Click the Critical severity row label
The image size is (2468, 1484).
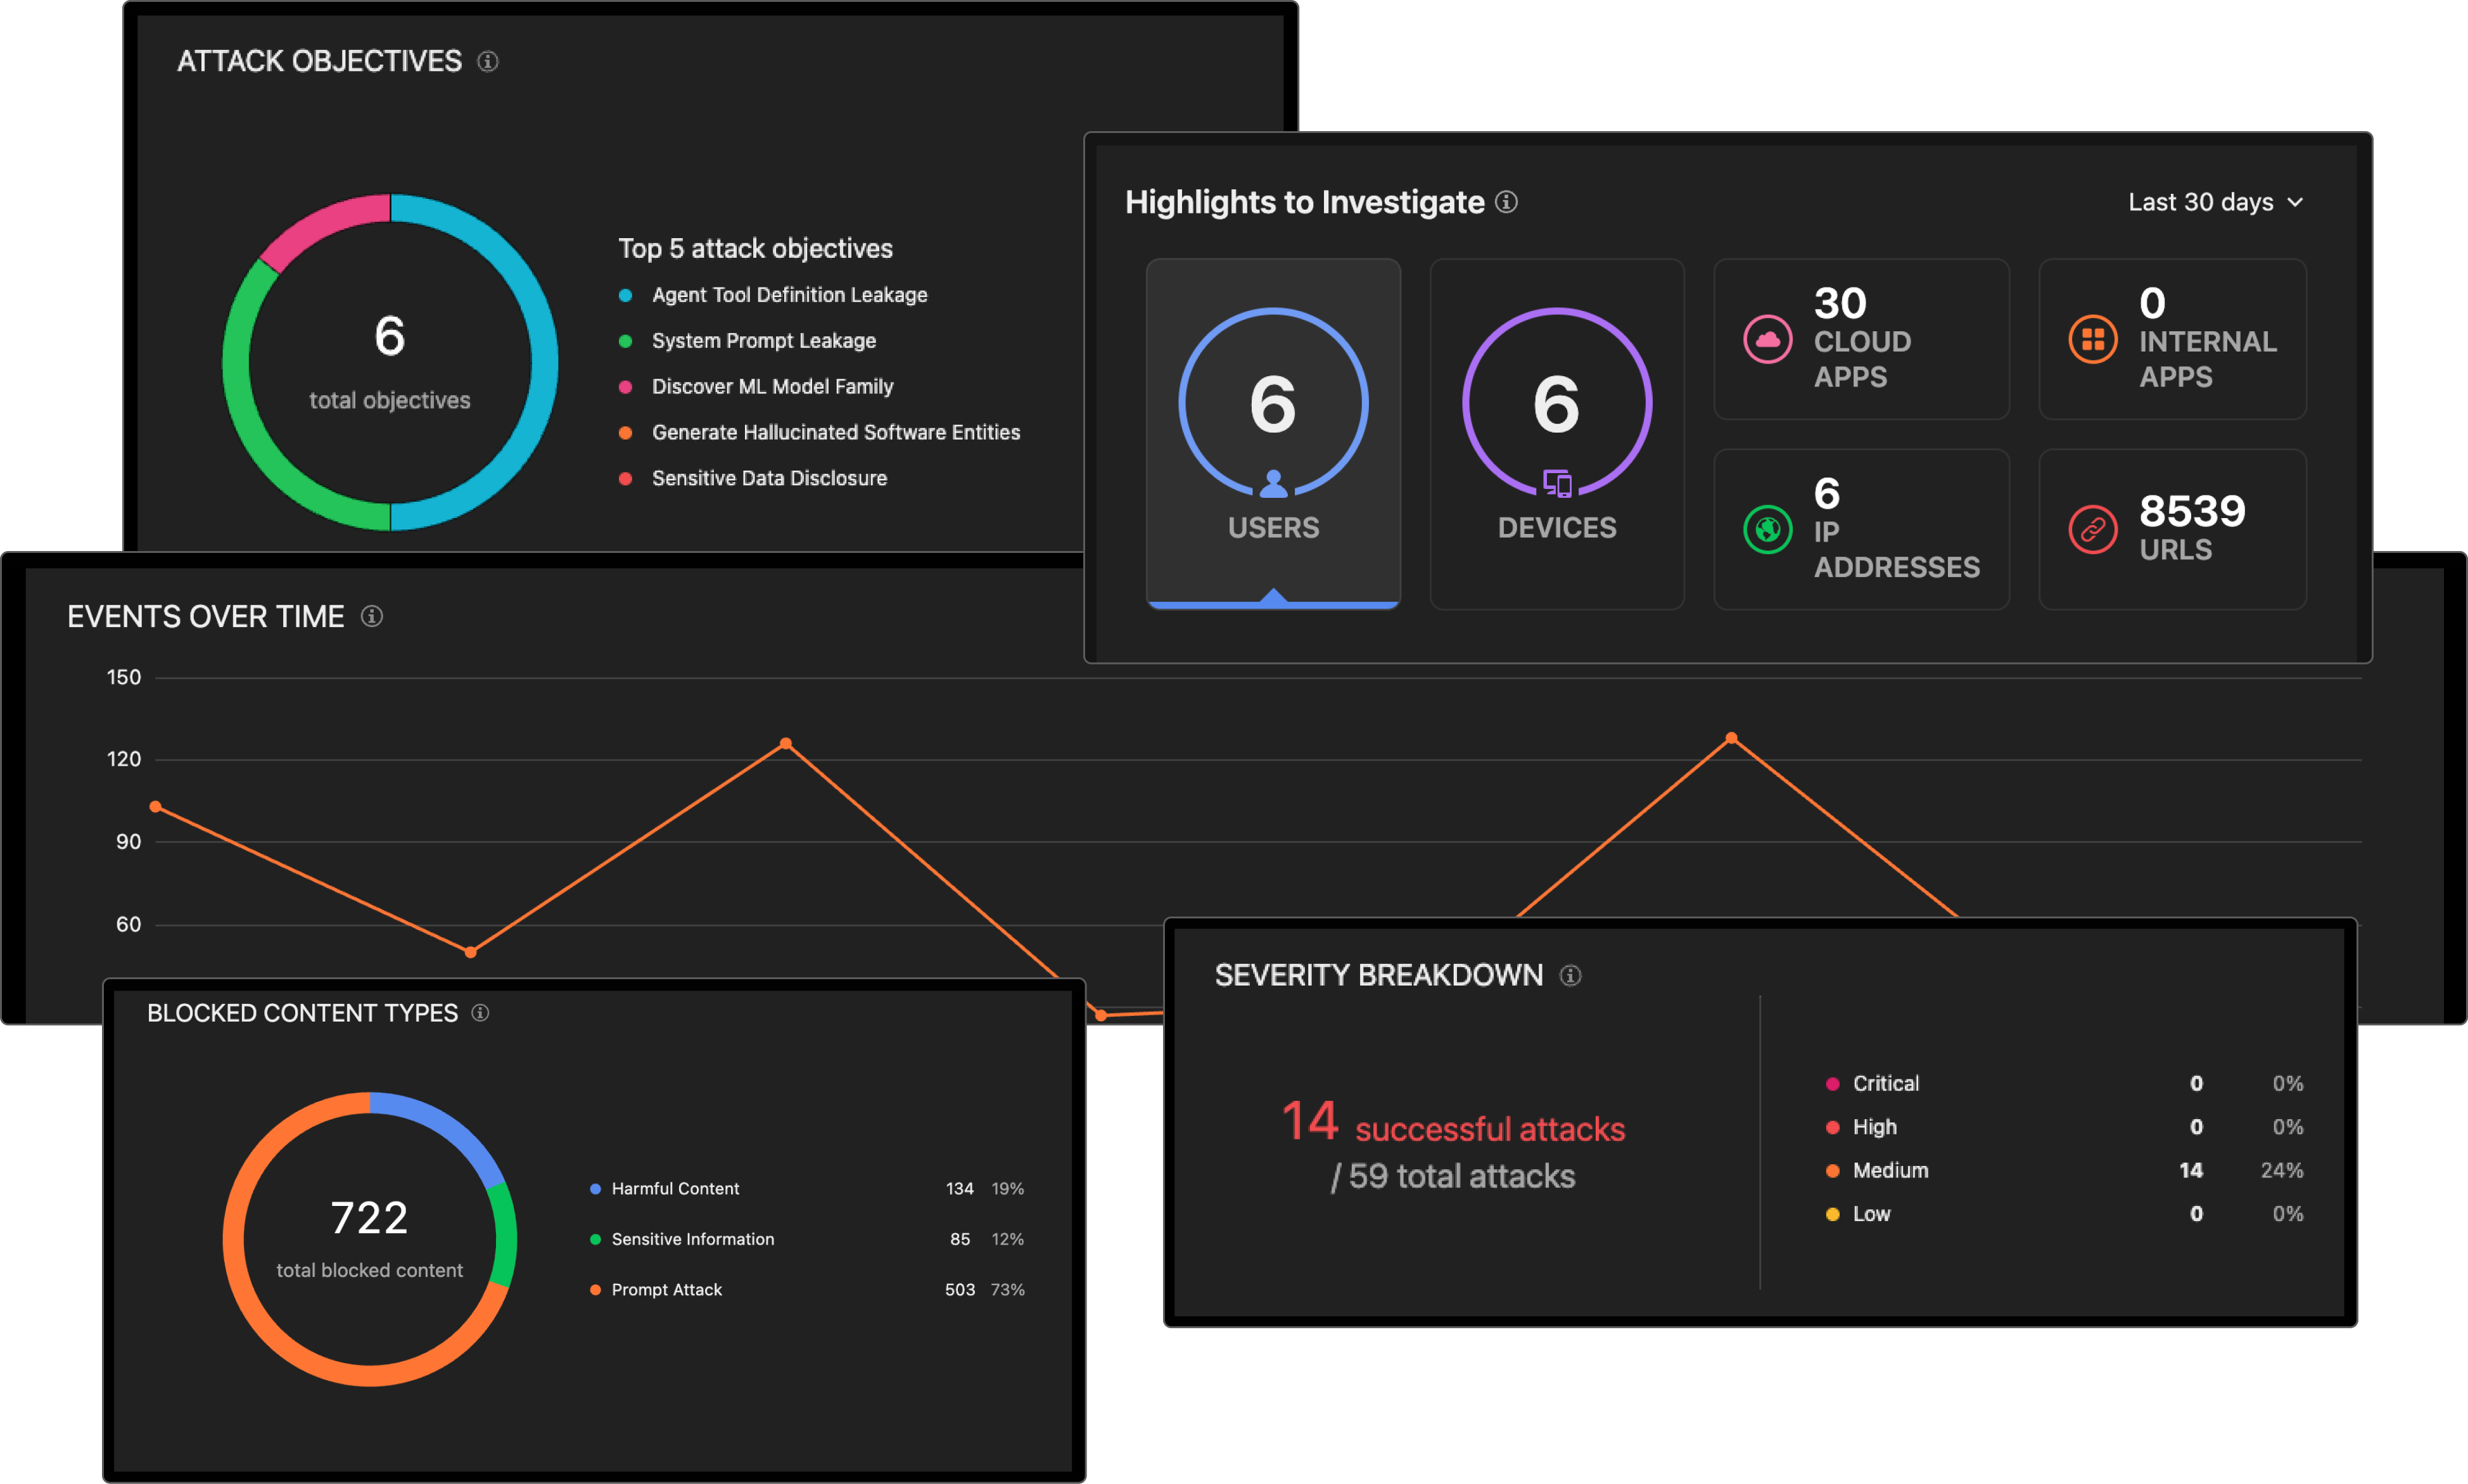coord(1885,1084)
